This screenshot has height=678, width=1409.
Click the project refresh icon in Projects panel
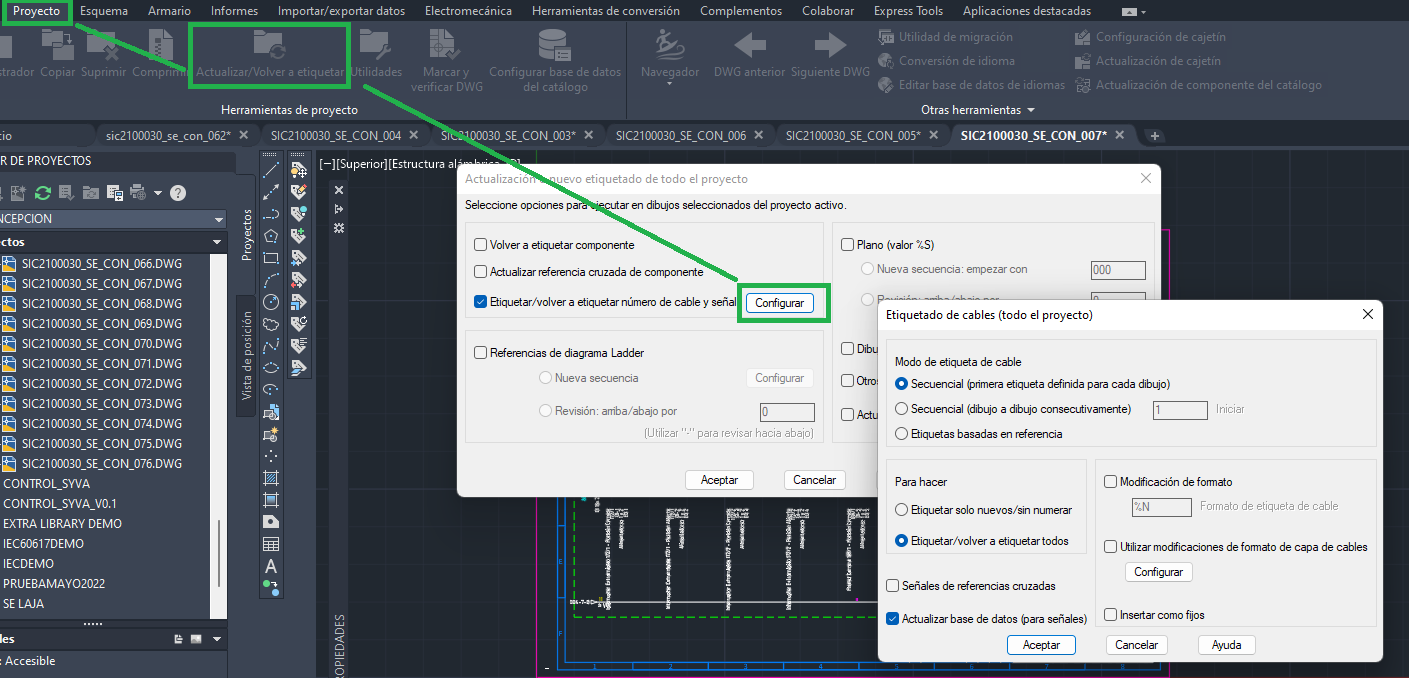point(43,193)
